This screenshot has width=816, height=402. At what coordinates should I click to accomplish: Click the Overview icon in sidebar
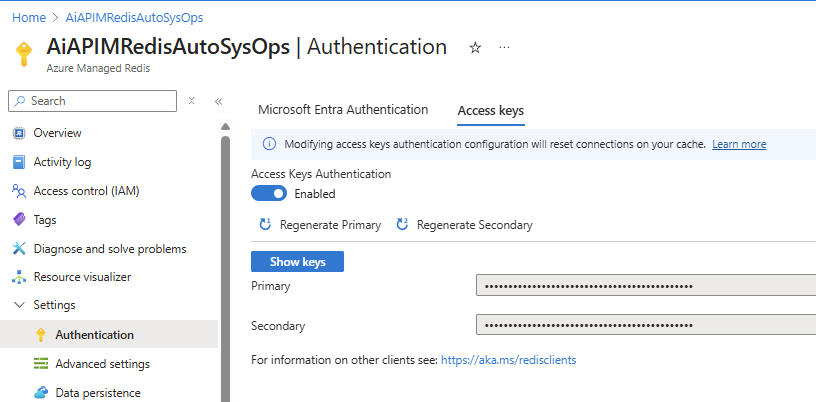19,133
